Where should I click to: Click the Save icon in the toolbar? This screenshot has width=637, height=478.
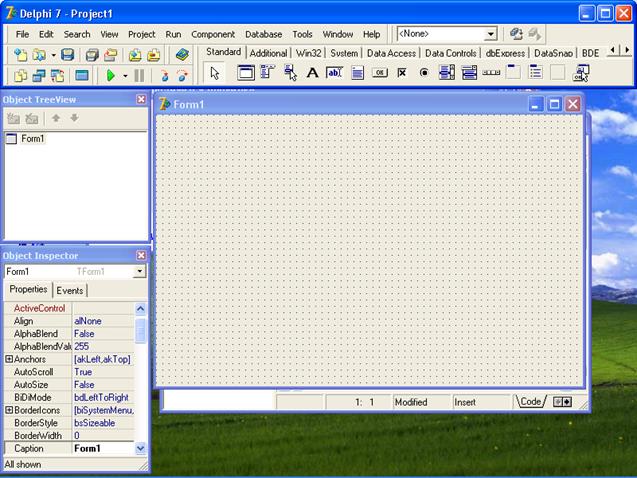point(68,55)
